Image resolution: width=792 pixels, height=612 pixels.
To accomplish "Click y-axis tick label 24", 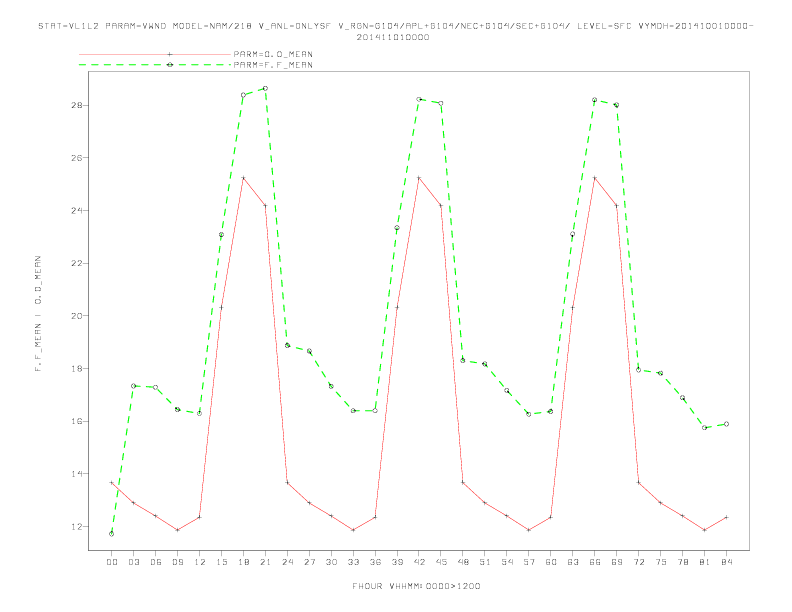I will 77,211.
